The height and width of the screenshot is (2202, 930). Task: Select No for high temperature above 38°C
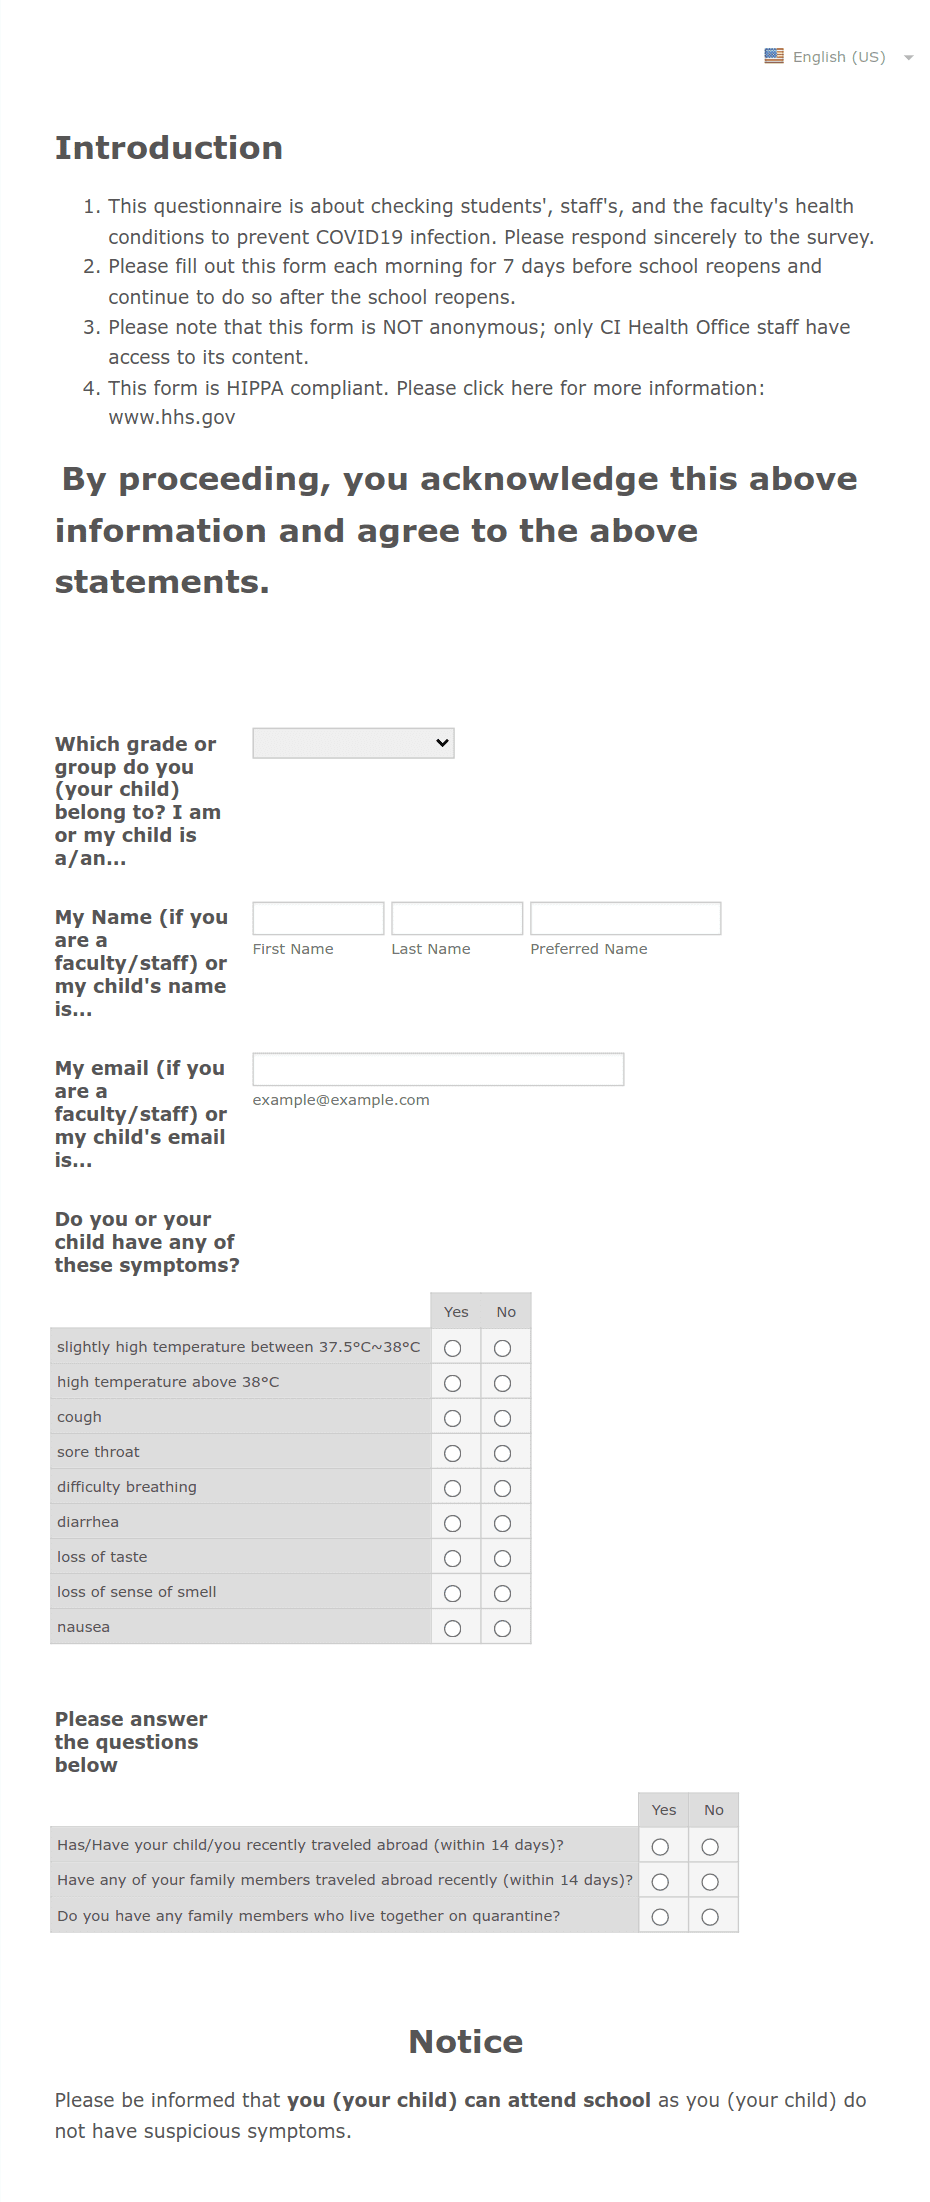tap(503, 1383)
